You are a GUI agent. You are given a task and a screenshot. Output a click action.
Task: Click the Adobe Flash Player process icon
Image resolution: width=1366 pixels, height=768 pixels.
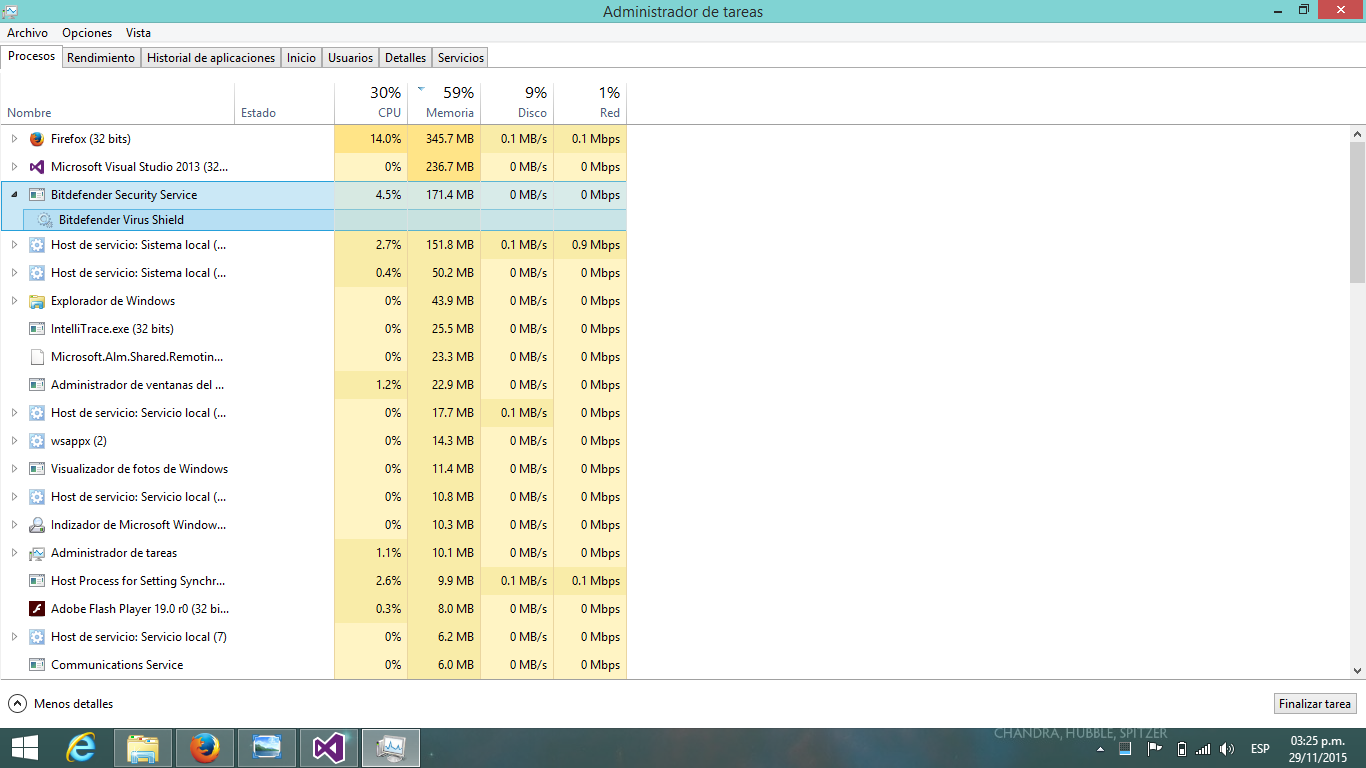point(37,609)
